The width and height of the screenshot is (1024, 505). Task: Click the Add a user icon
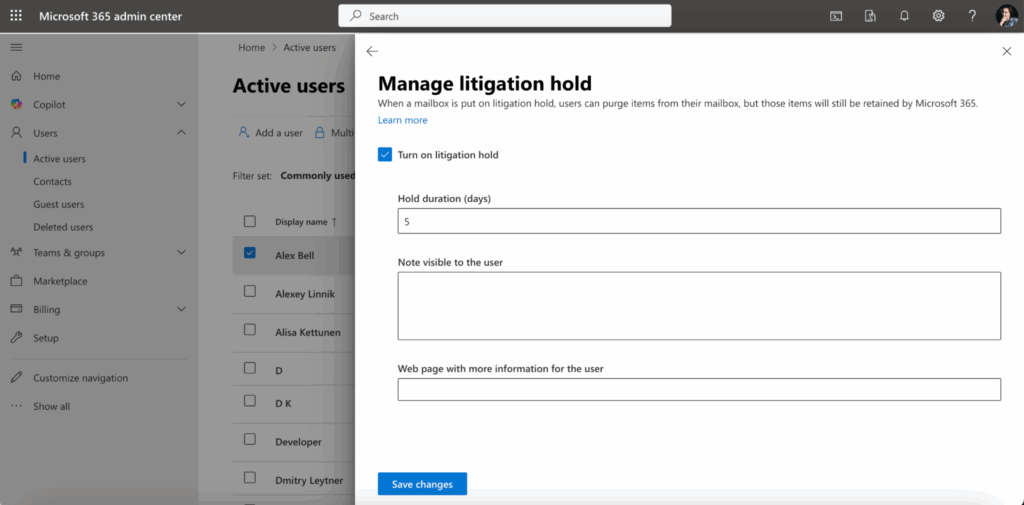pos(244,132)
